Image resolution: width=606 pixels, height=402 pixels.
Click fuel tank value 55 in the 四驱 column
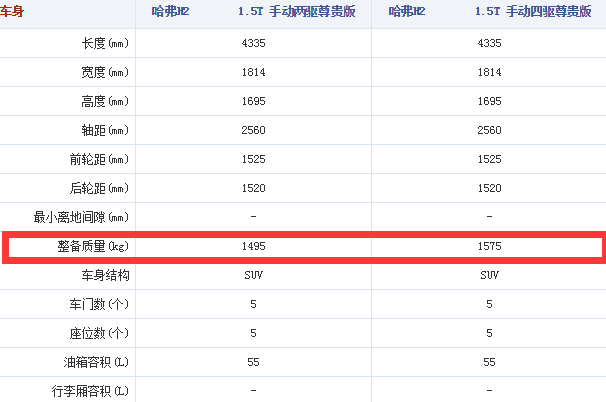[x=489, y=362]
